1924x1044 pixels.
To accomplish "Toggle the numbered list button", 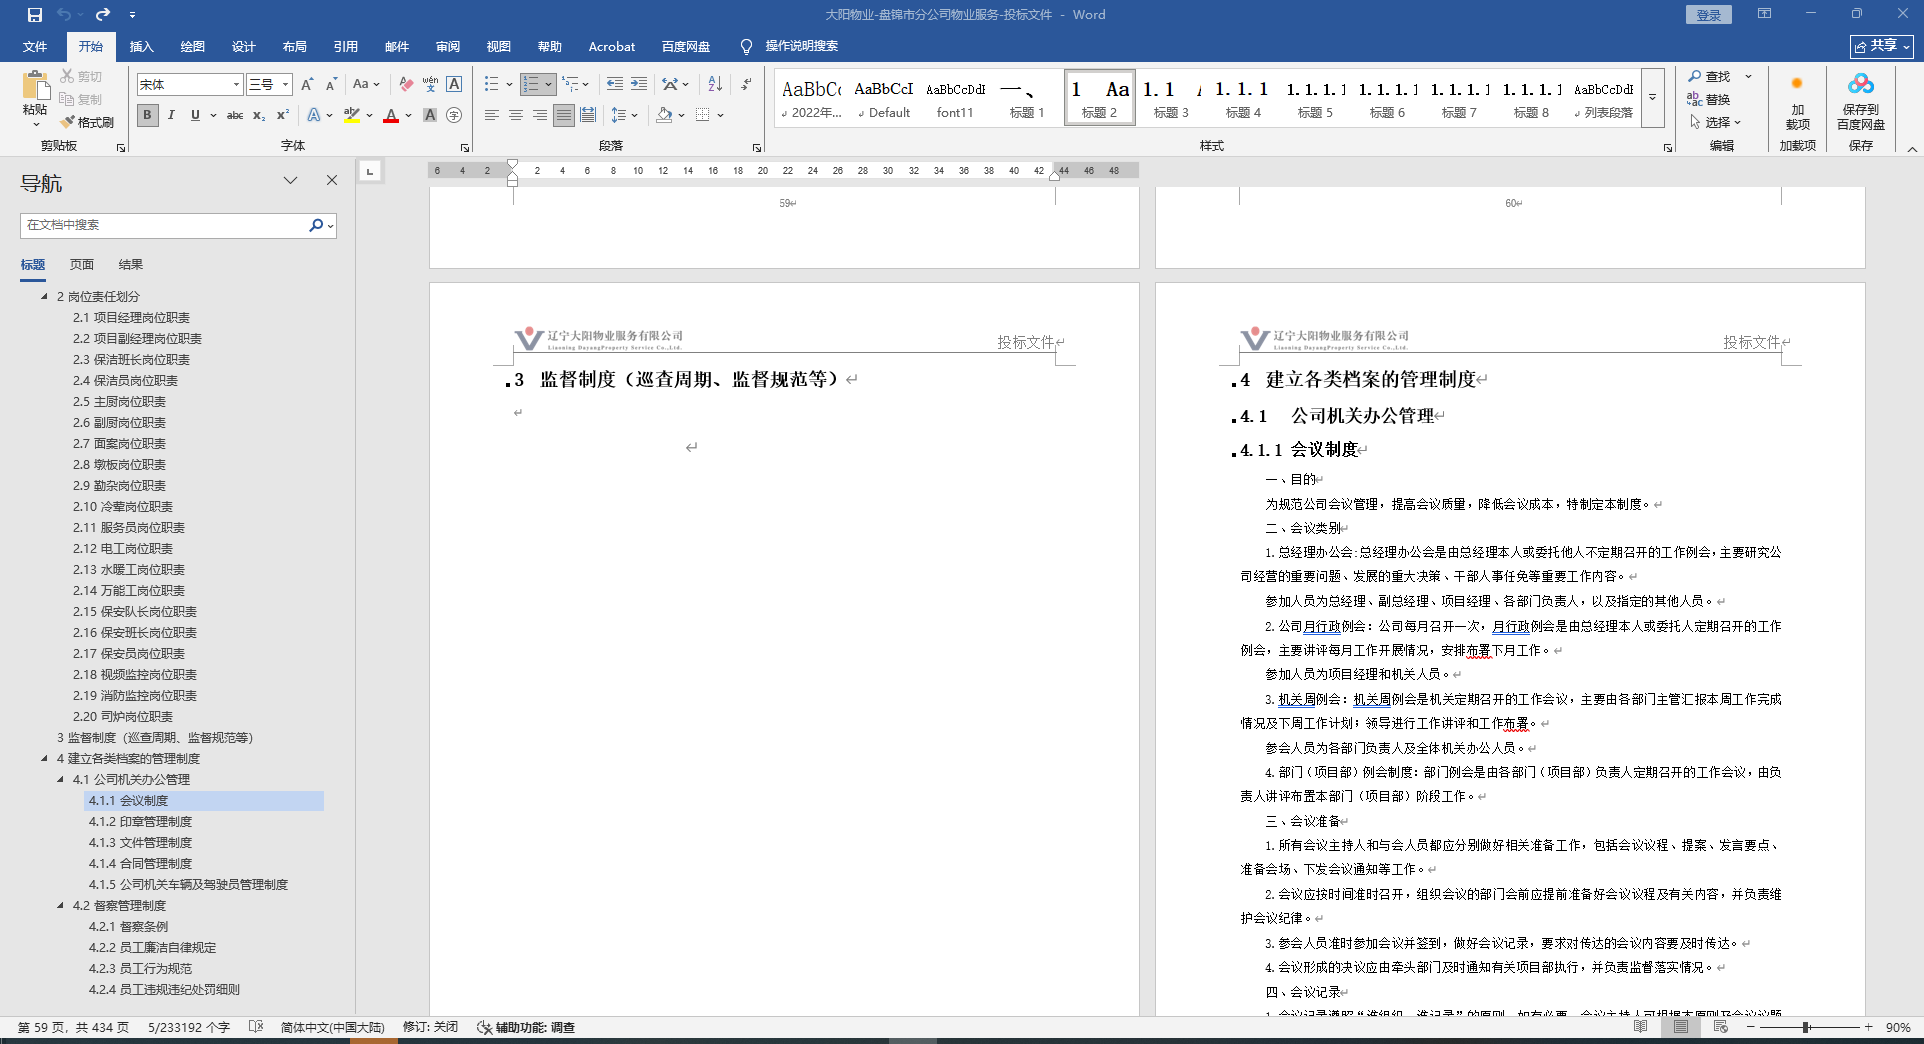I will (x=531, y=85).
